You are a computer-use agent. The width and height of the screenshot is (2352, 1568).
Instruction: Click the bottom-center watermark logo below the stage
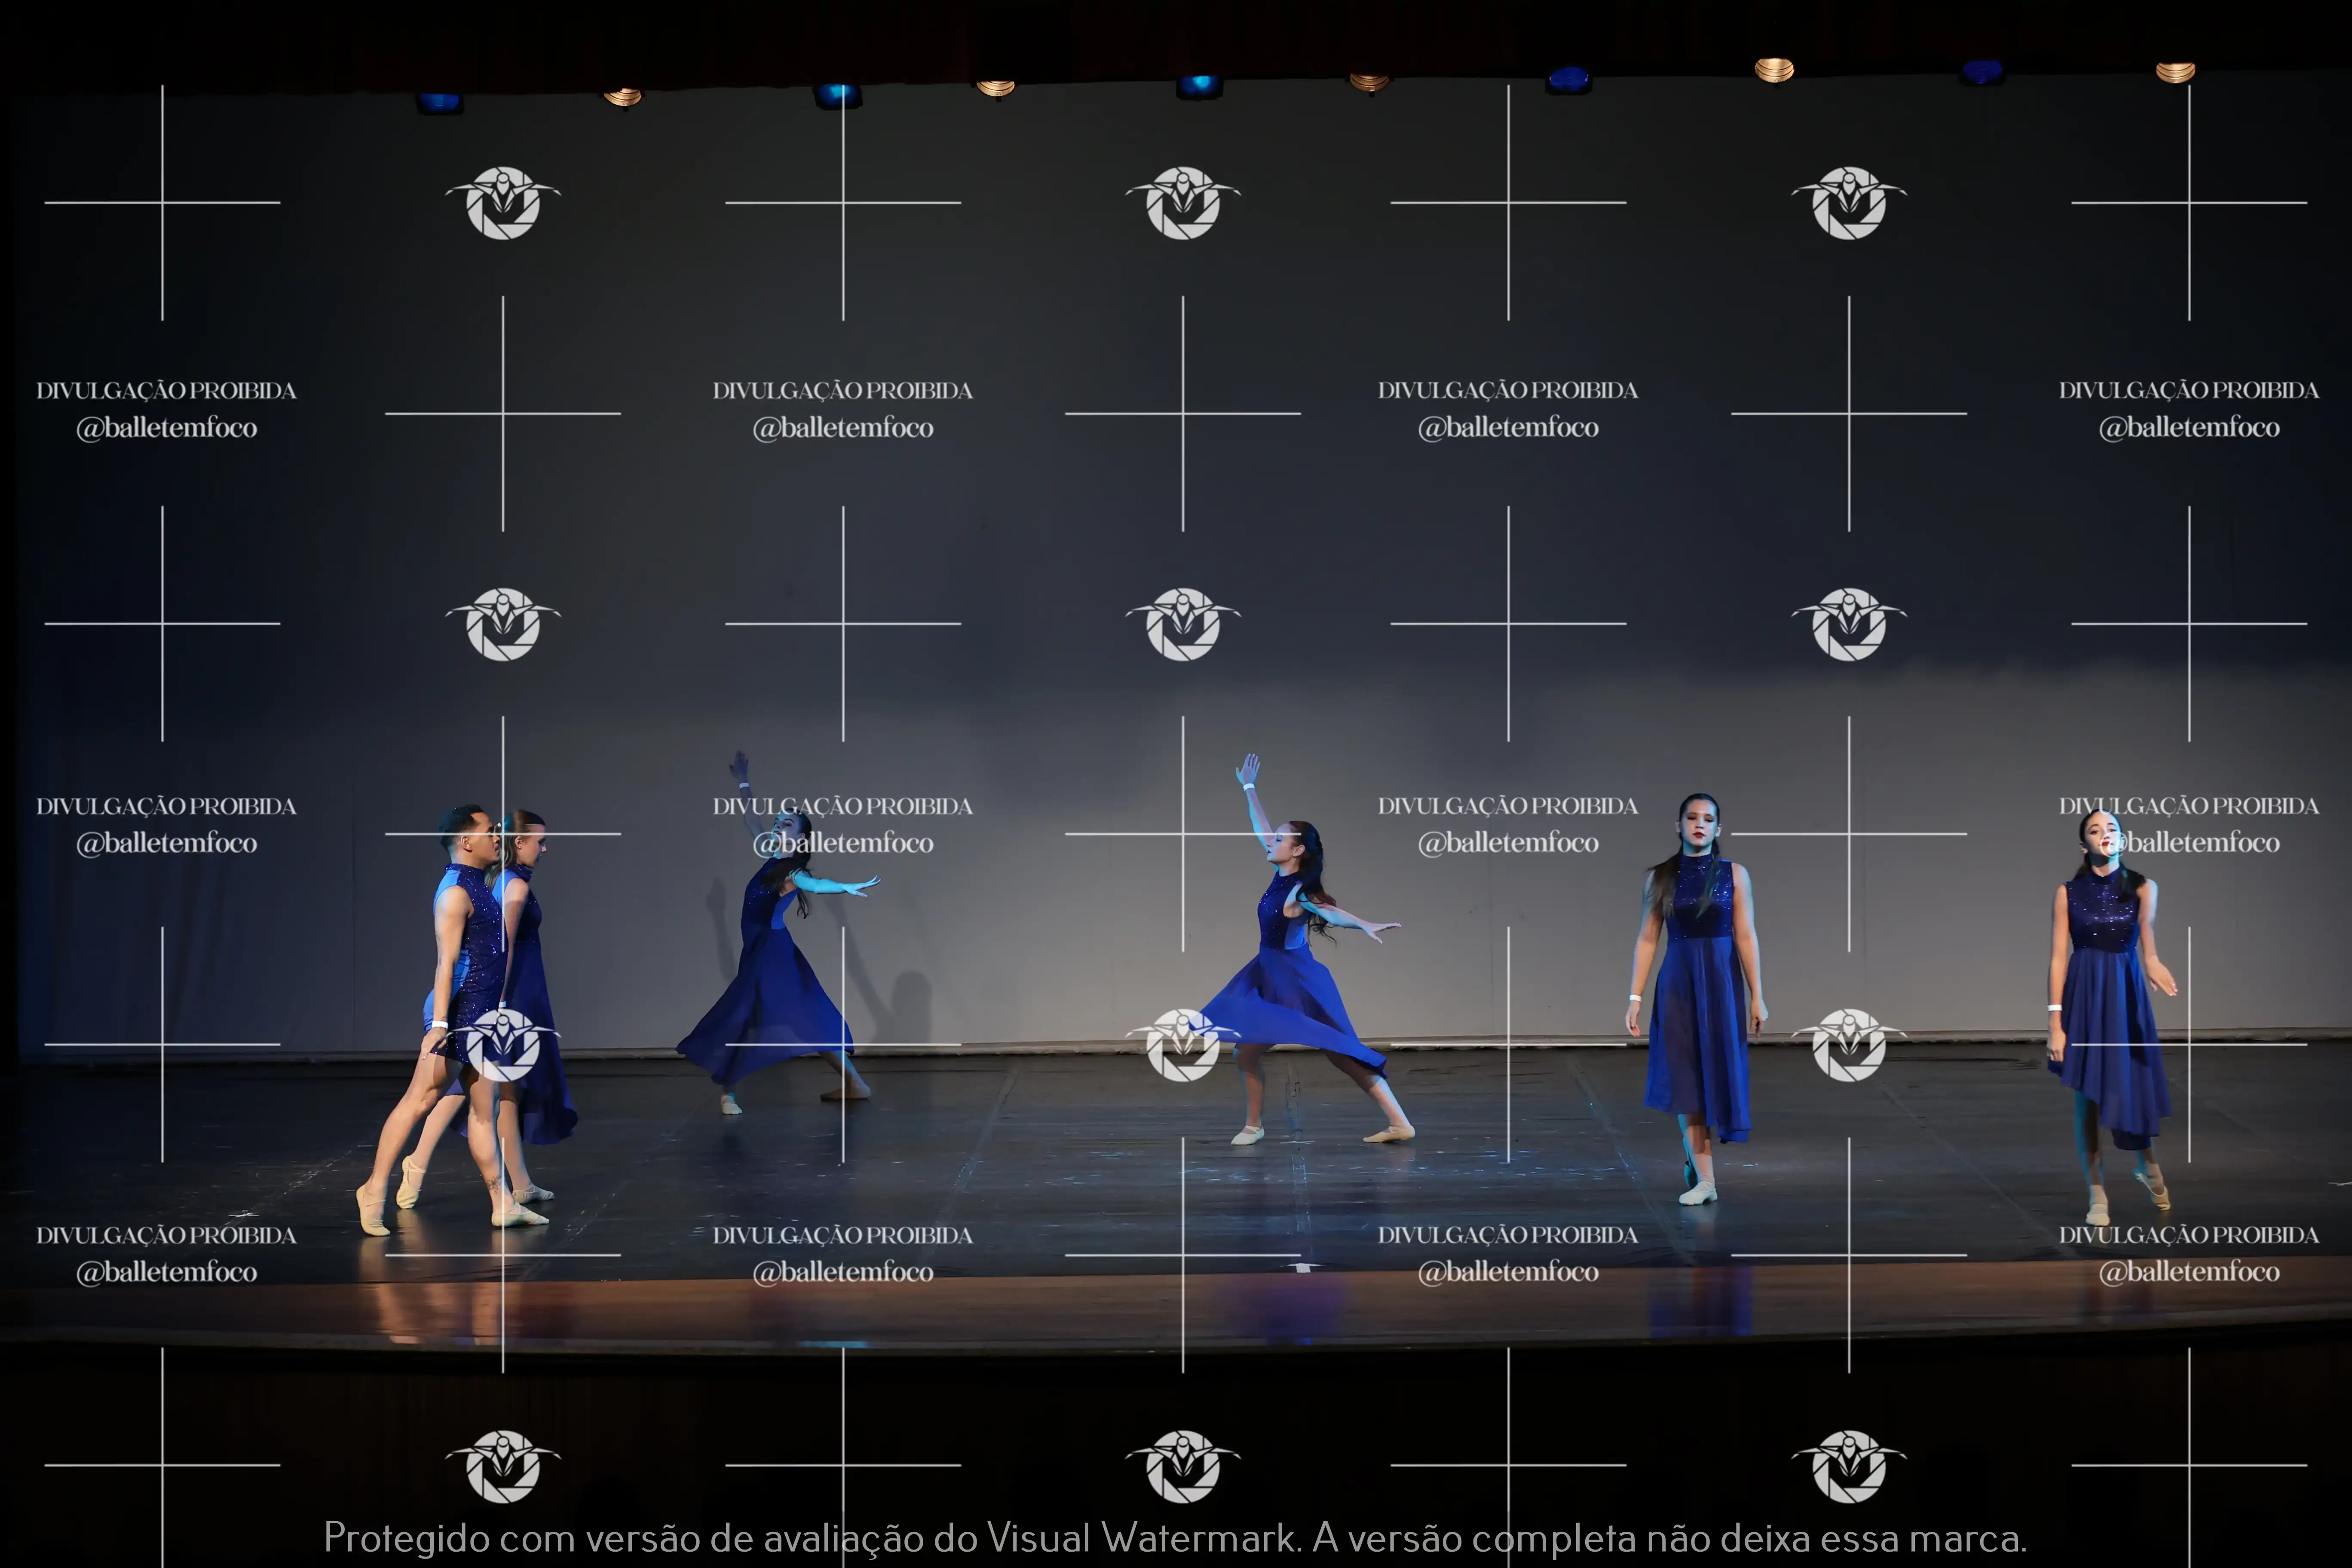pos(1183,1466)
